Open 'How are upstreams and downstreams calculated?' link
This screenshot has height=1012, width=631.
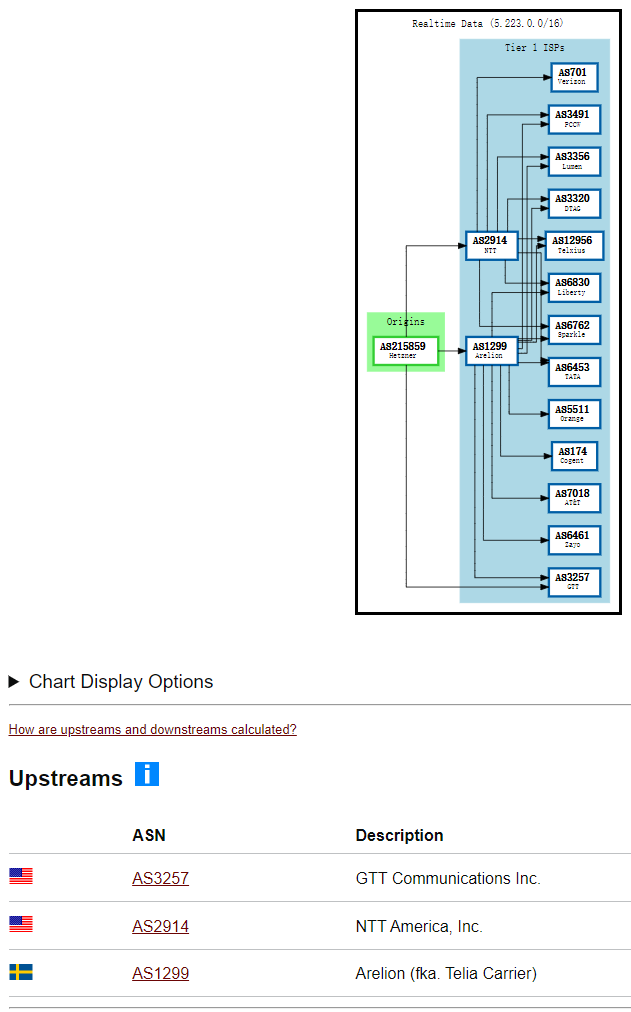point(152,729)
